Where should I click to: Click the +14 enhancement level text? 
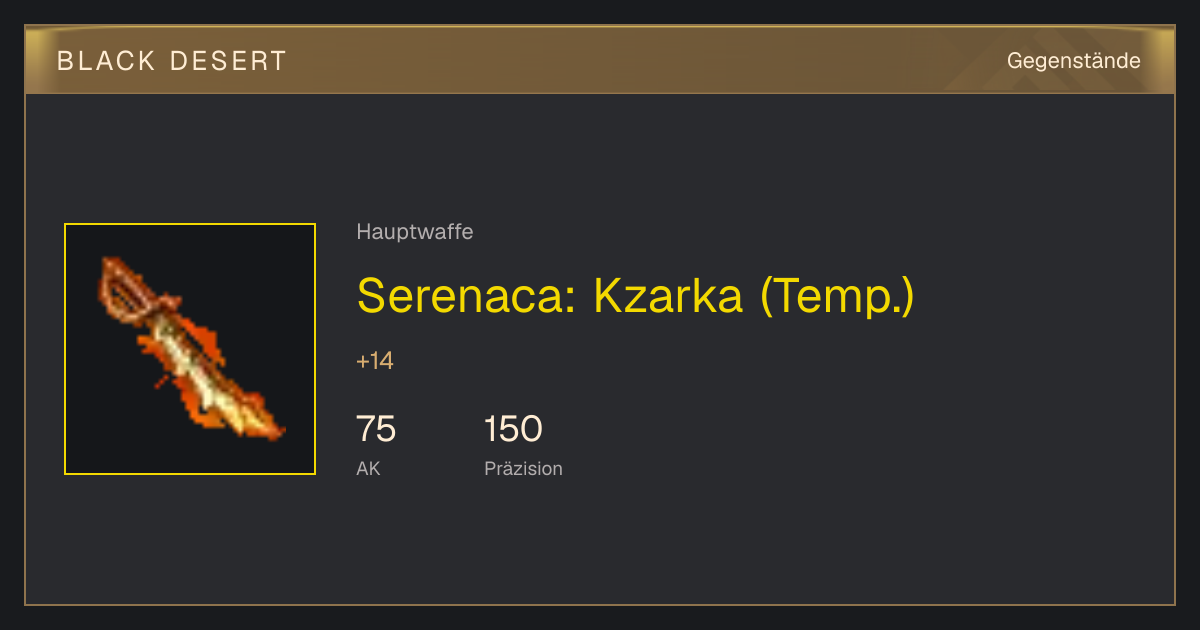coord(375,361)
